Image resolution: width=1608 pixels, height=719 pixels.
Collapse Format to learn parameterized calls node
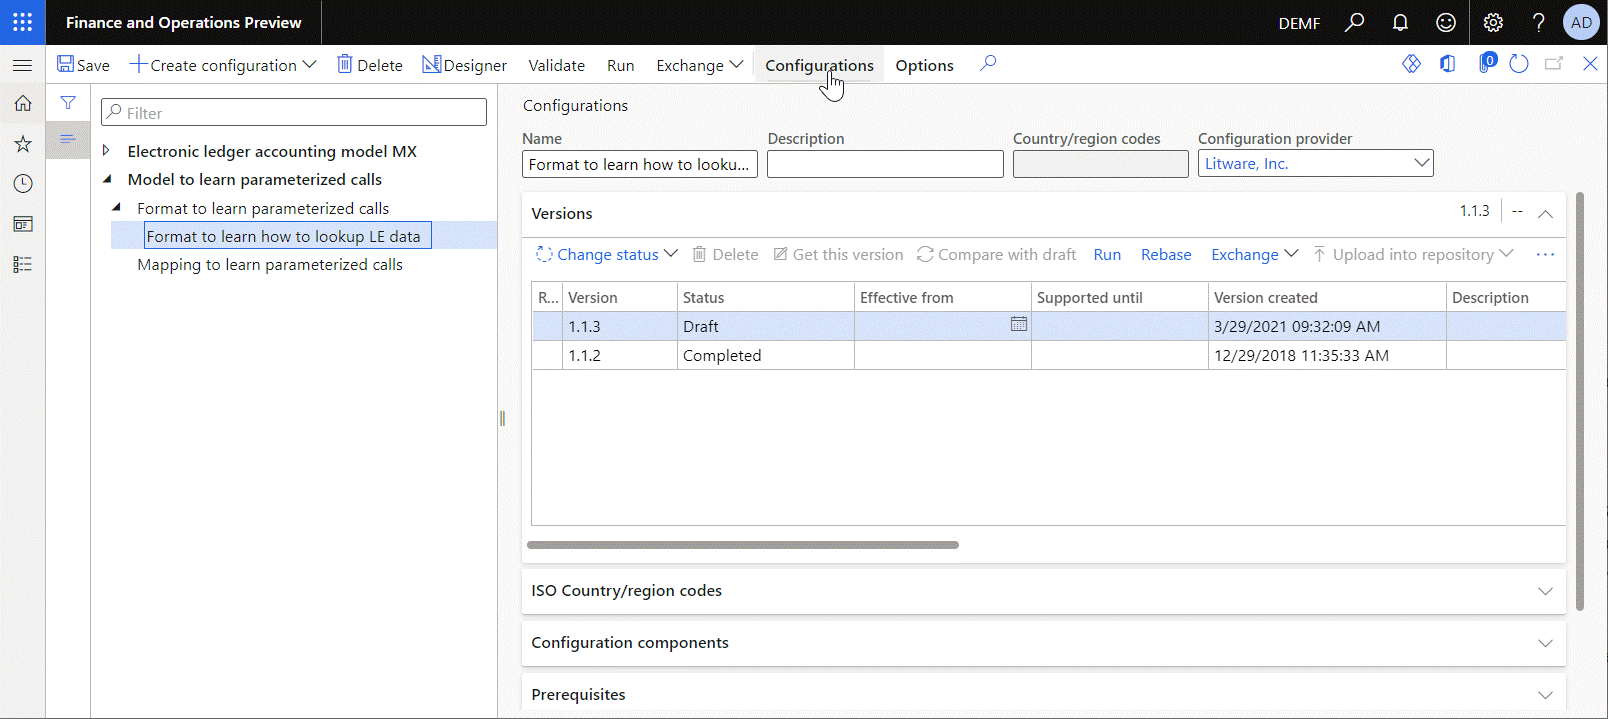116,207
